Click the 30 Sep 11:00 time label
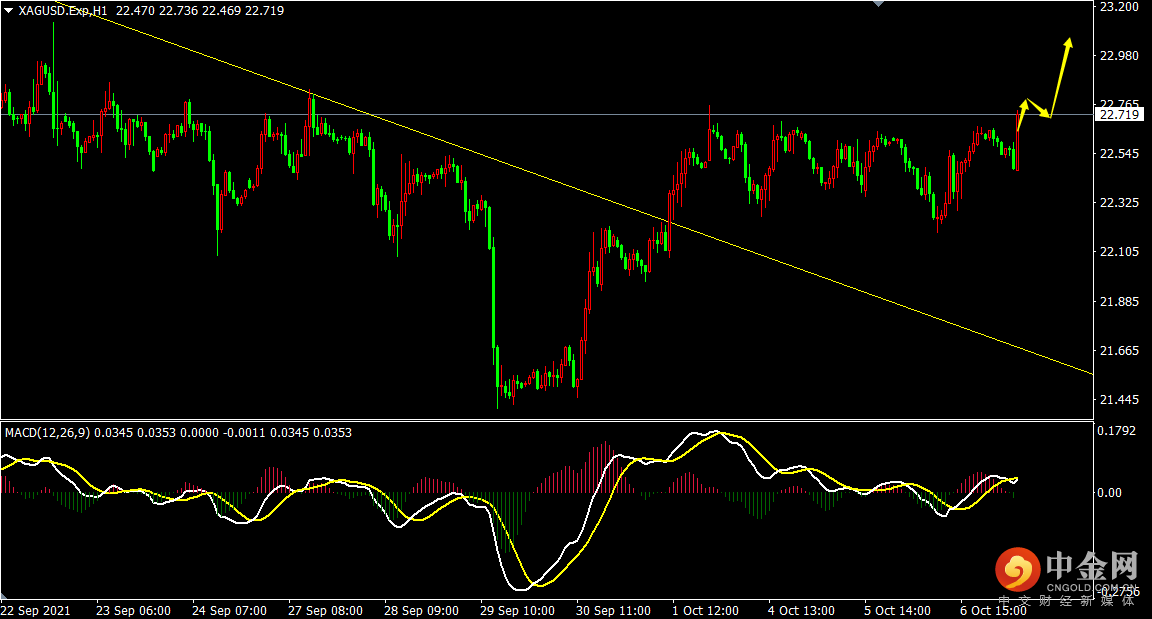 tap(613, 611)
